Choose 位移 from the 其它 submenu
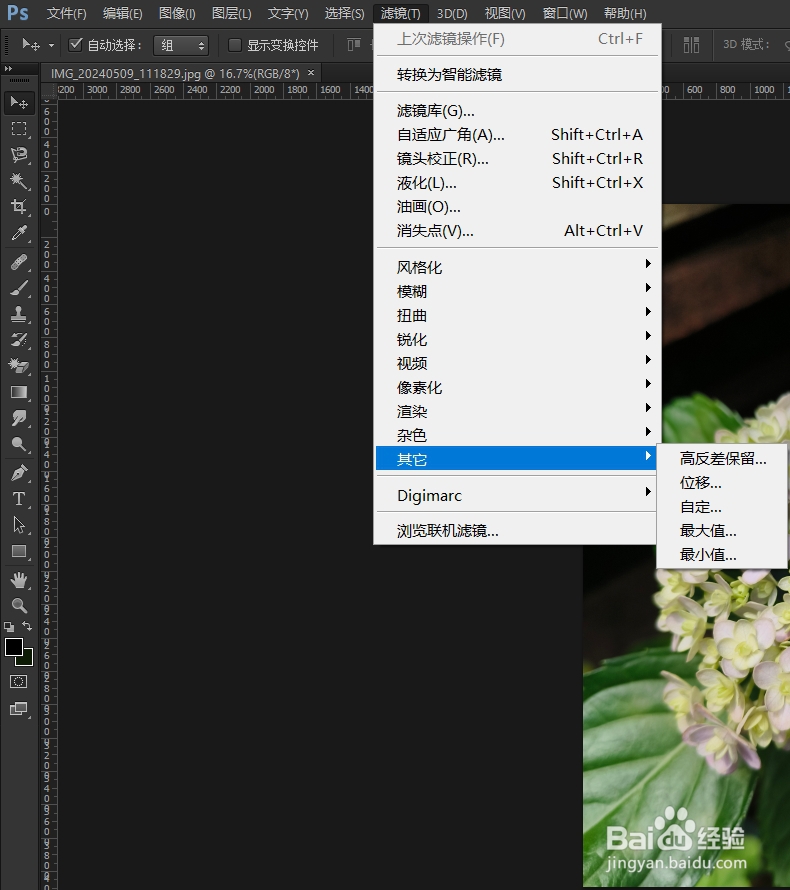The image size is (790, 890). click(722, 483)
